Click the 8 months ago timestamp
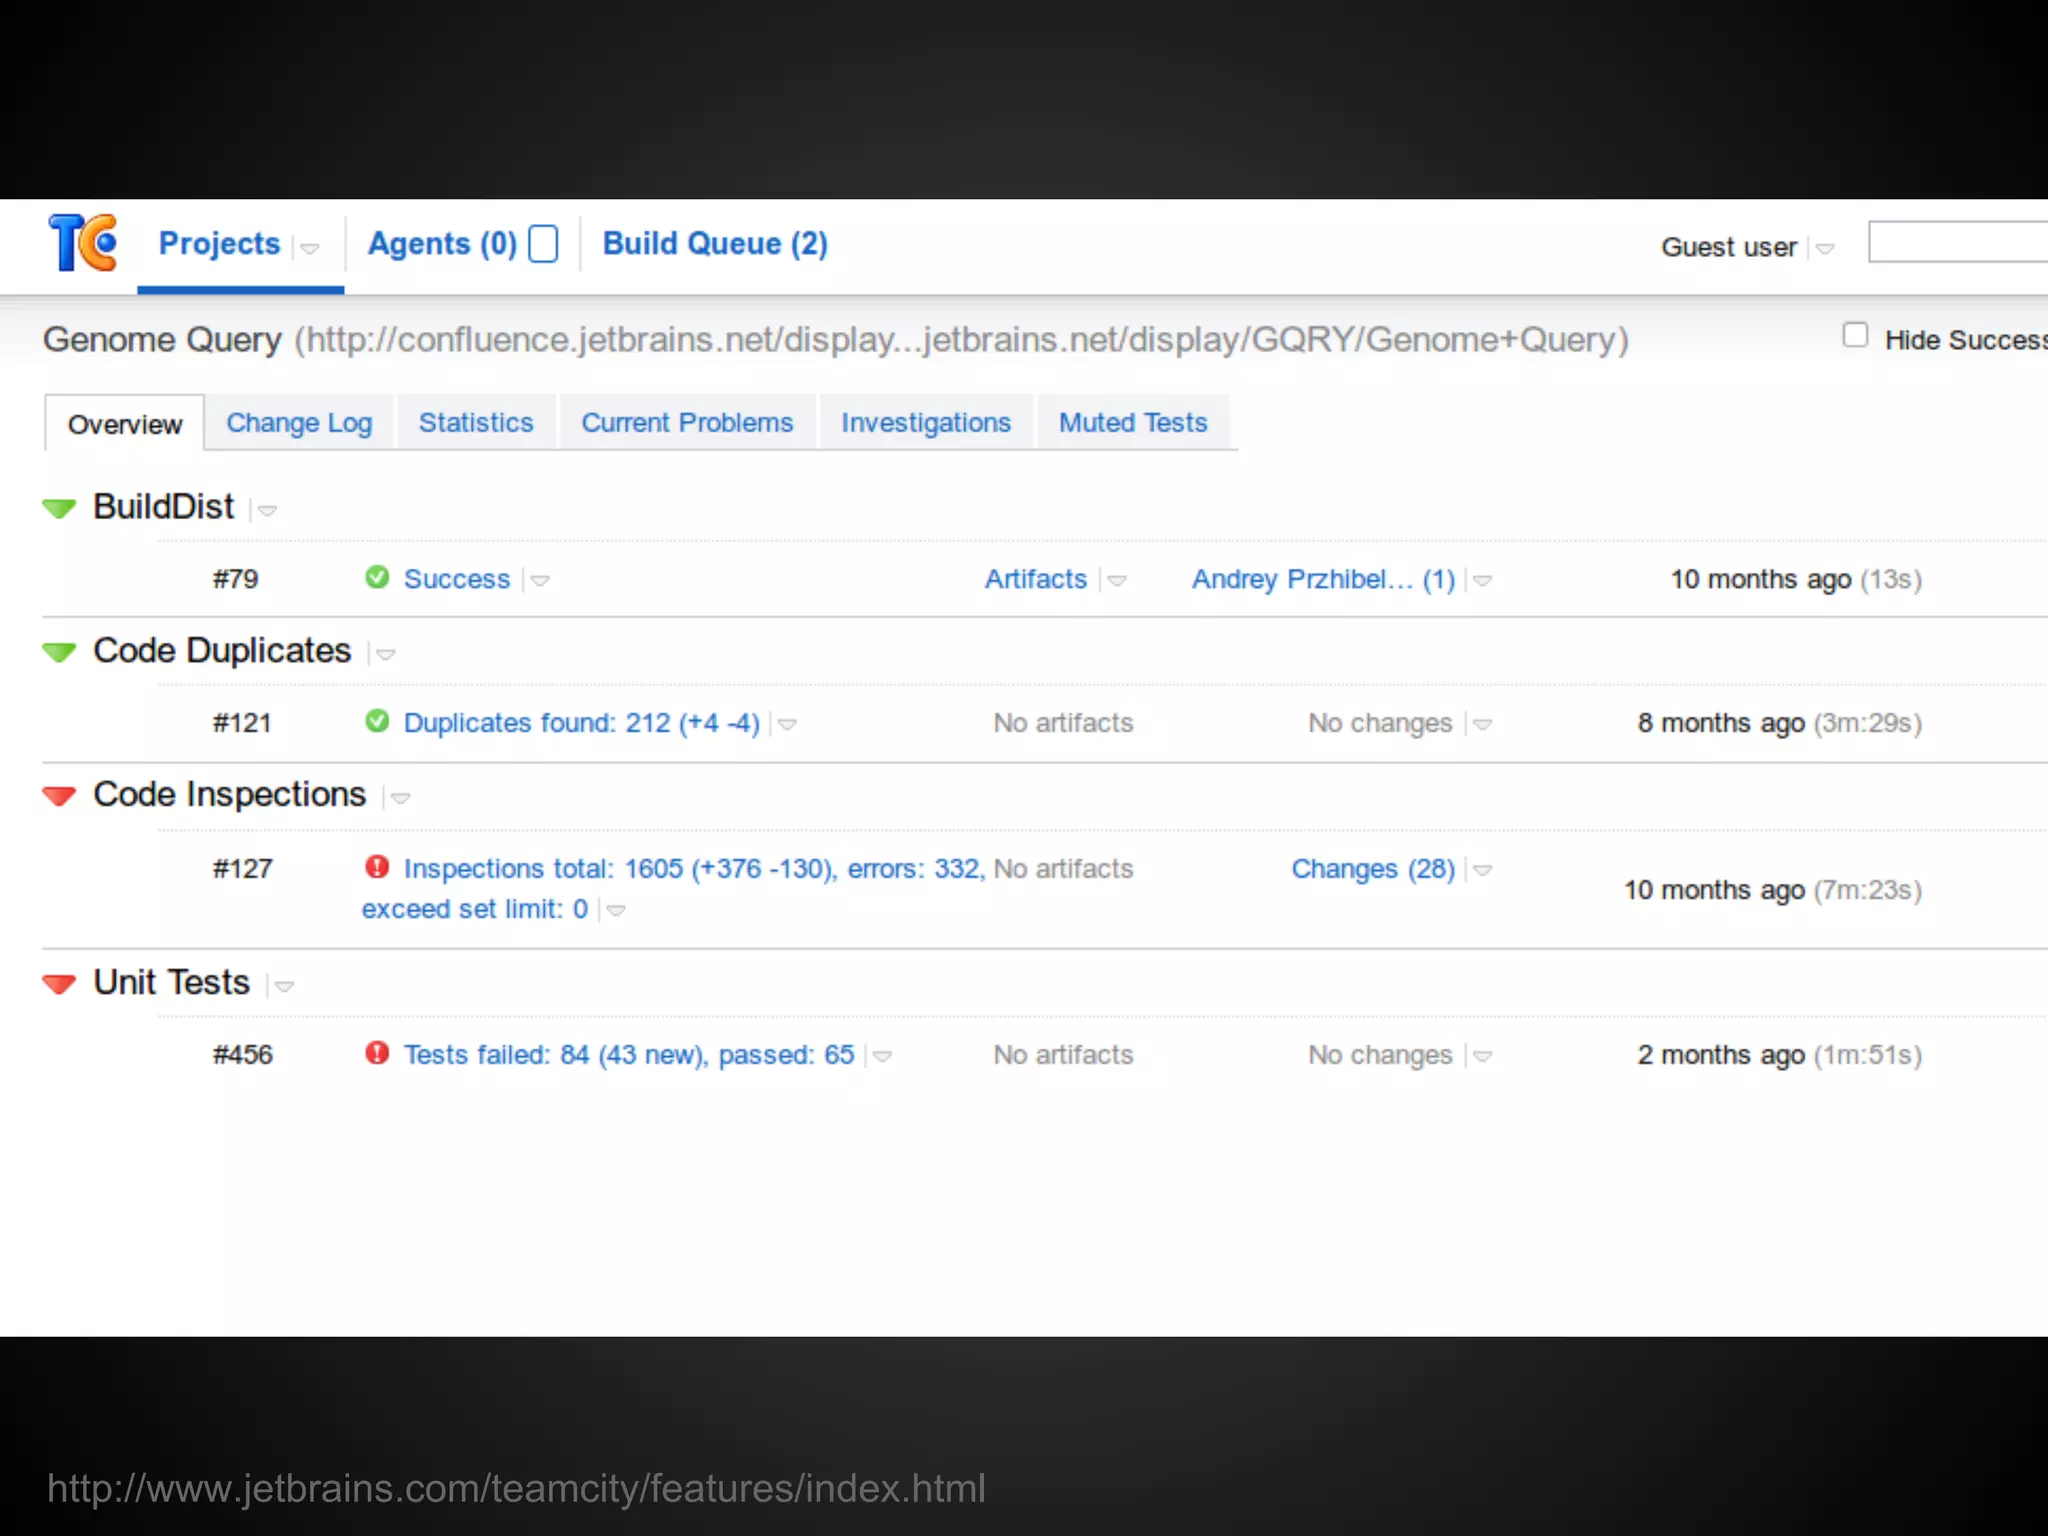Screen dimensions: 2048x1536 click(1721, 723)
